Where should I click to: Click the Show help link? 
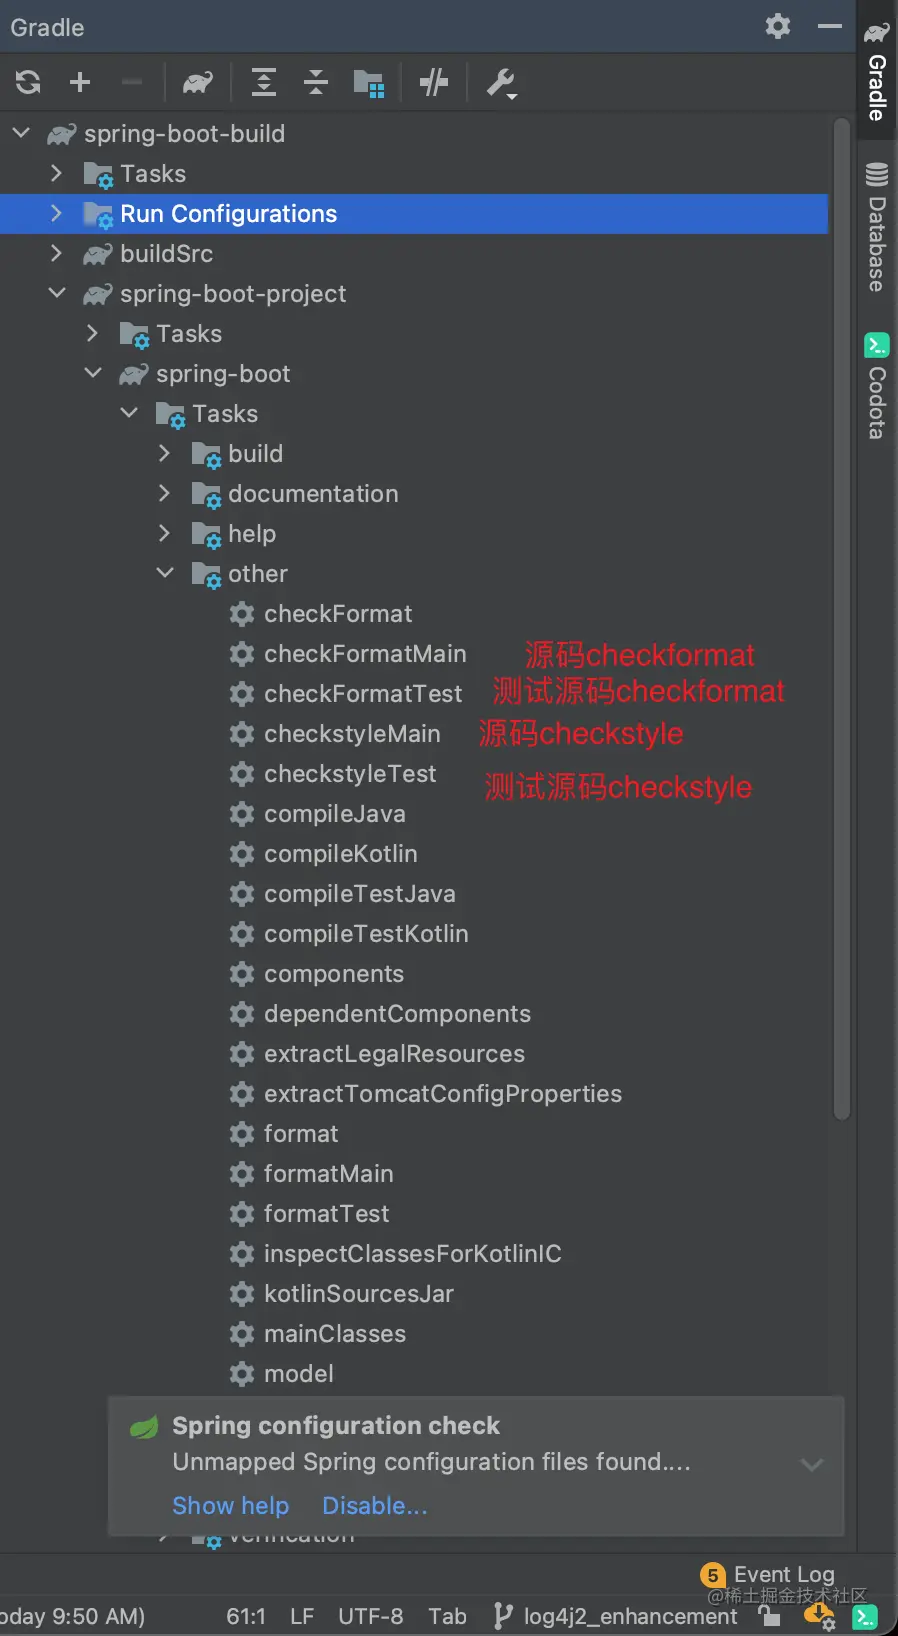click(230, 1505)
